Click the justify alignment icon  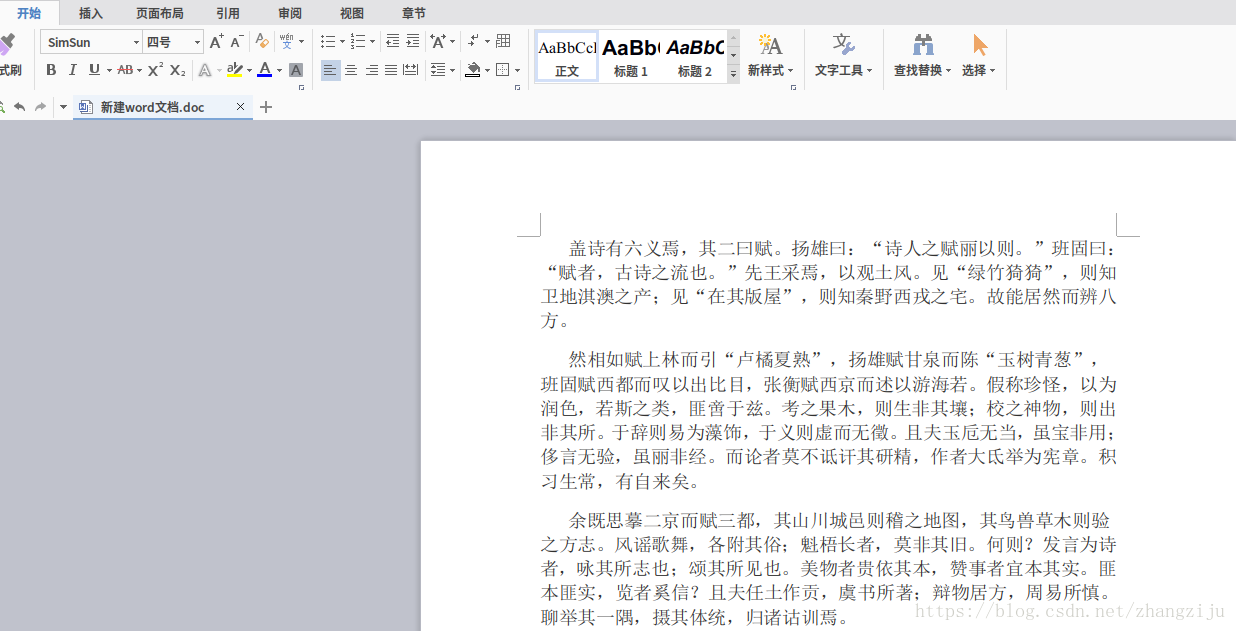pos(390,70)
